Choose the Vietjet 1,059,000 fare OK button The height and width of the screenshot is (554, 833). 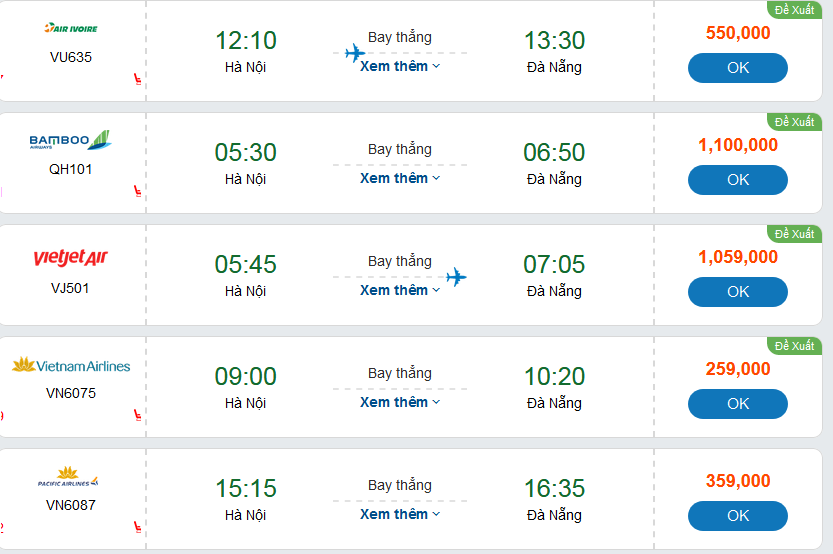[737, 292]
